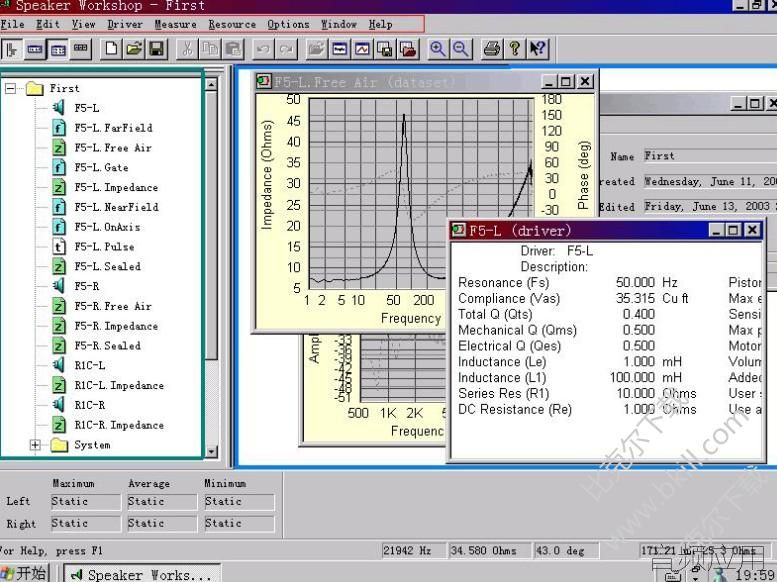Open the View menu

tap(83, 24)
